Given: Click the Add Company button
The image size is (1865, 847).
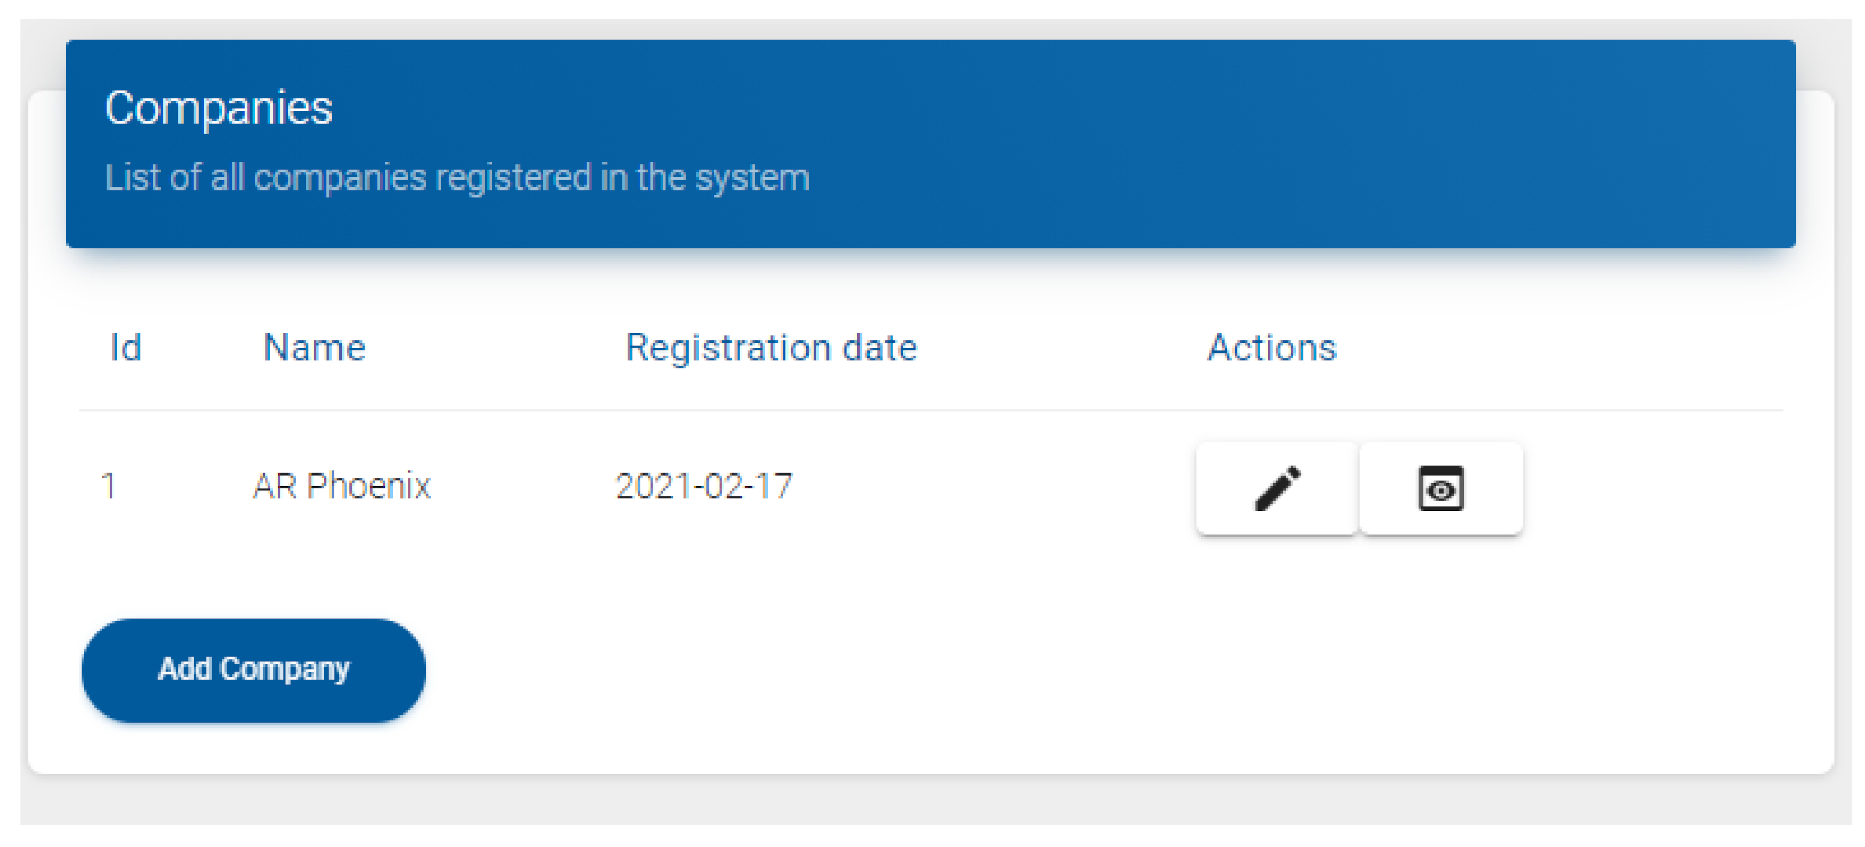Looking at the screenshot, I should point(254,670).
